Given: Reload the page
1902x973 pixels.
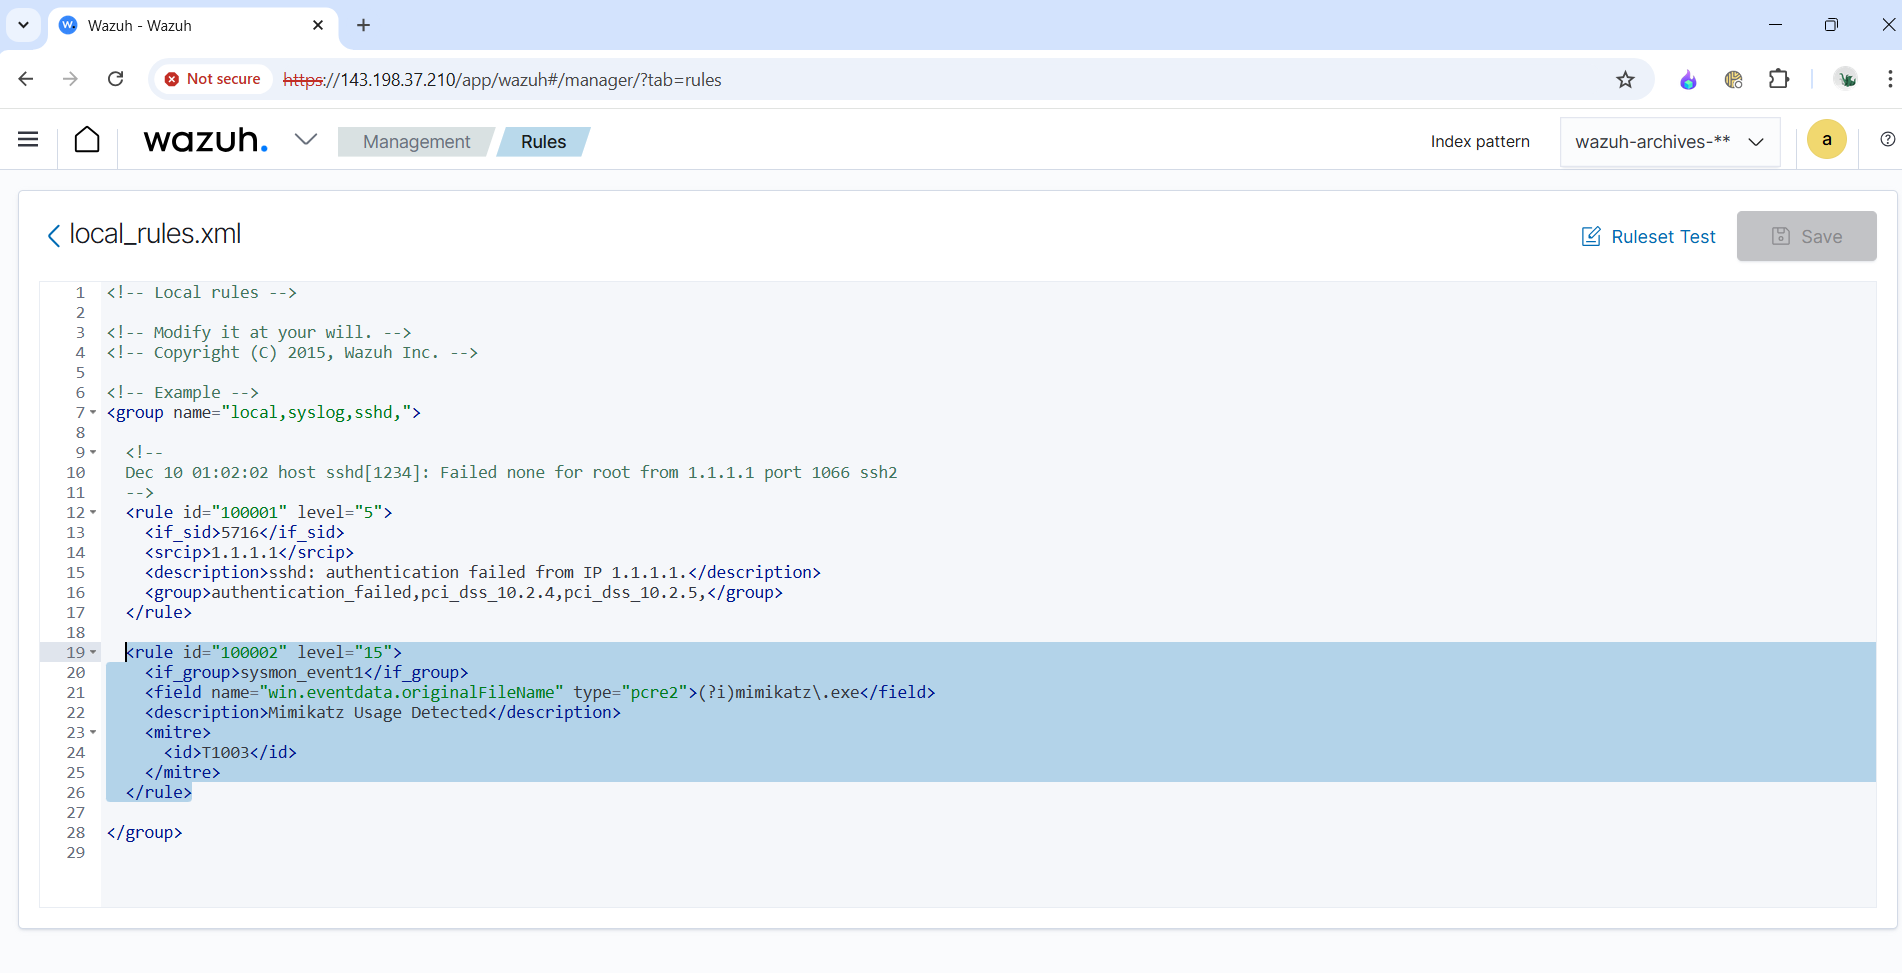Looking at the screenshot, I should (116, 79).
